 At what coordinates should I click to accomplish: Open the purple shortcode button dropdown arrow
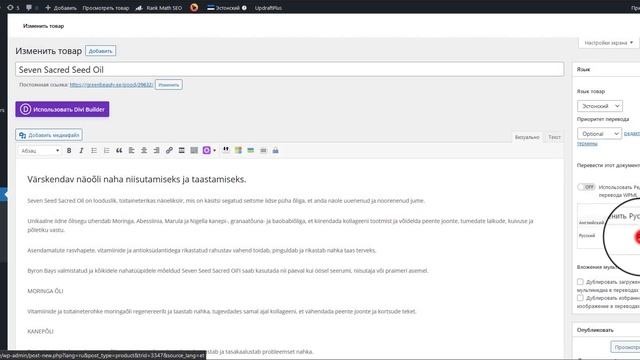pyautogui.click(x=214, y=151)
